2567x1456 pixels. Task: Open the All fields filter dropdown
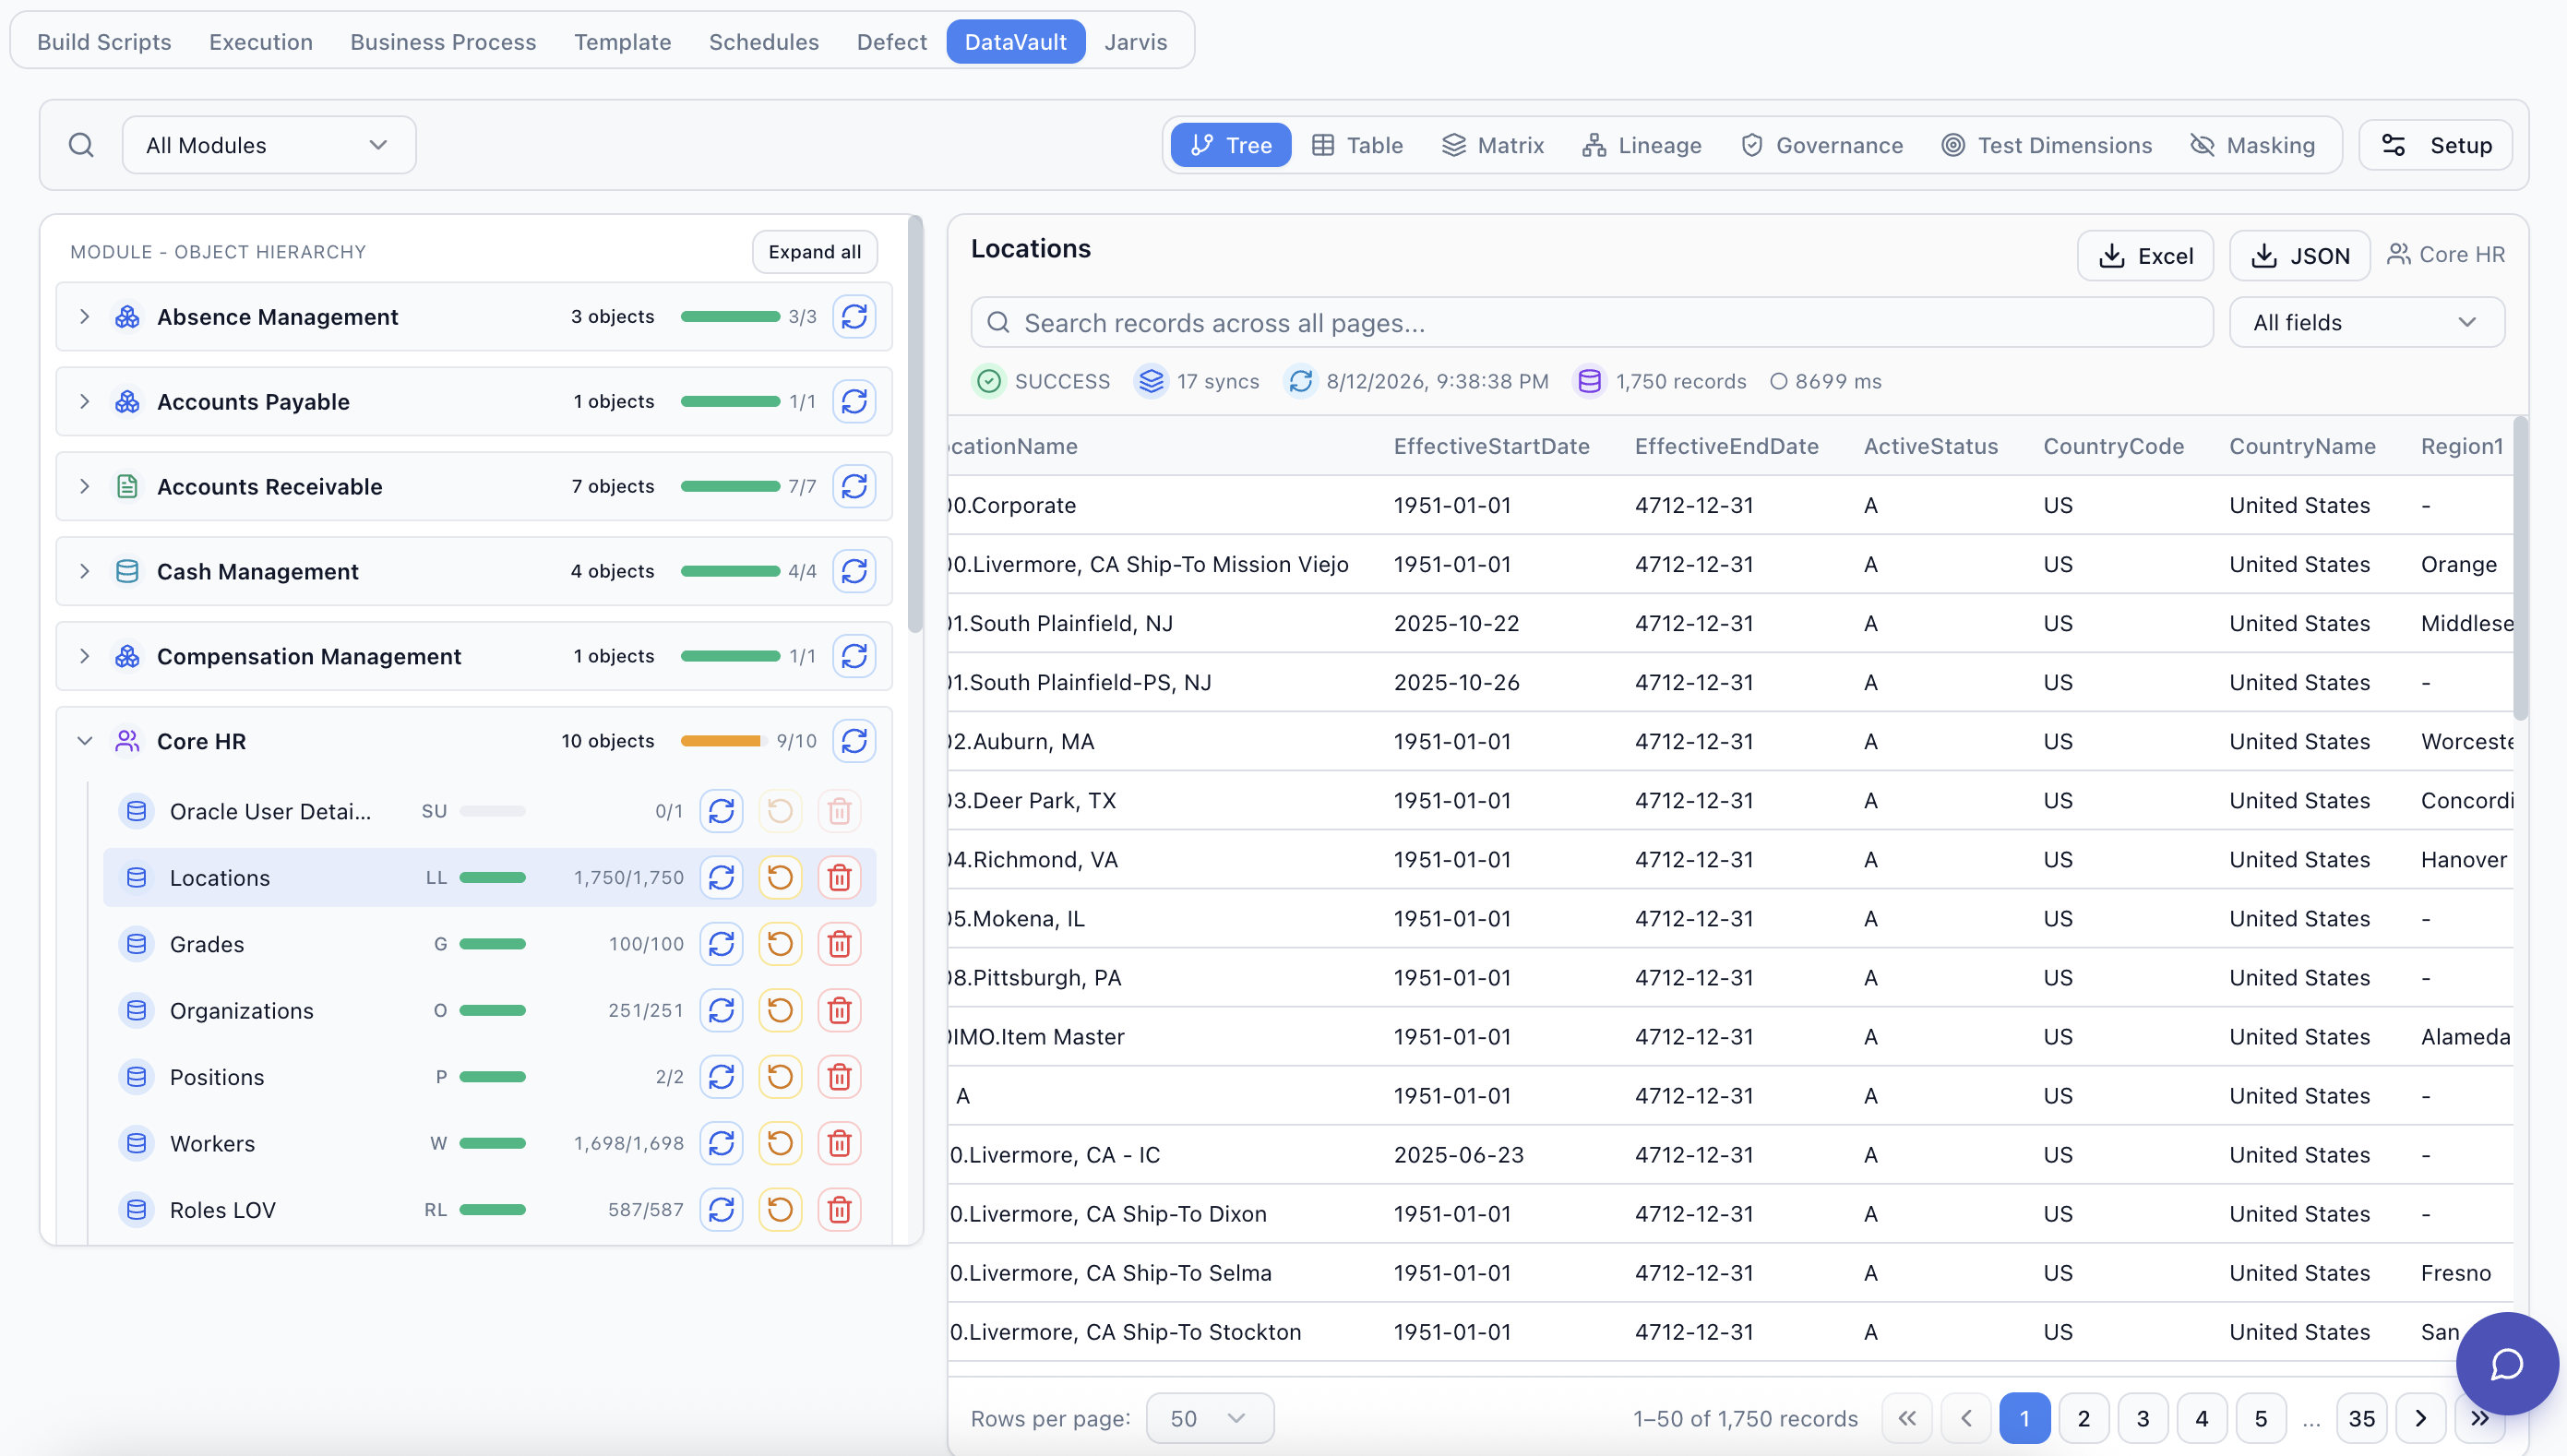click(x=2366, y=323)
